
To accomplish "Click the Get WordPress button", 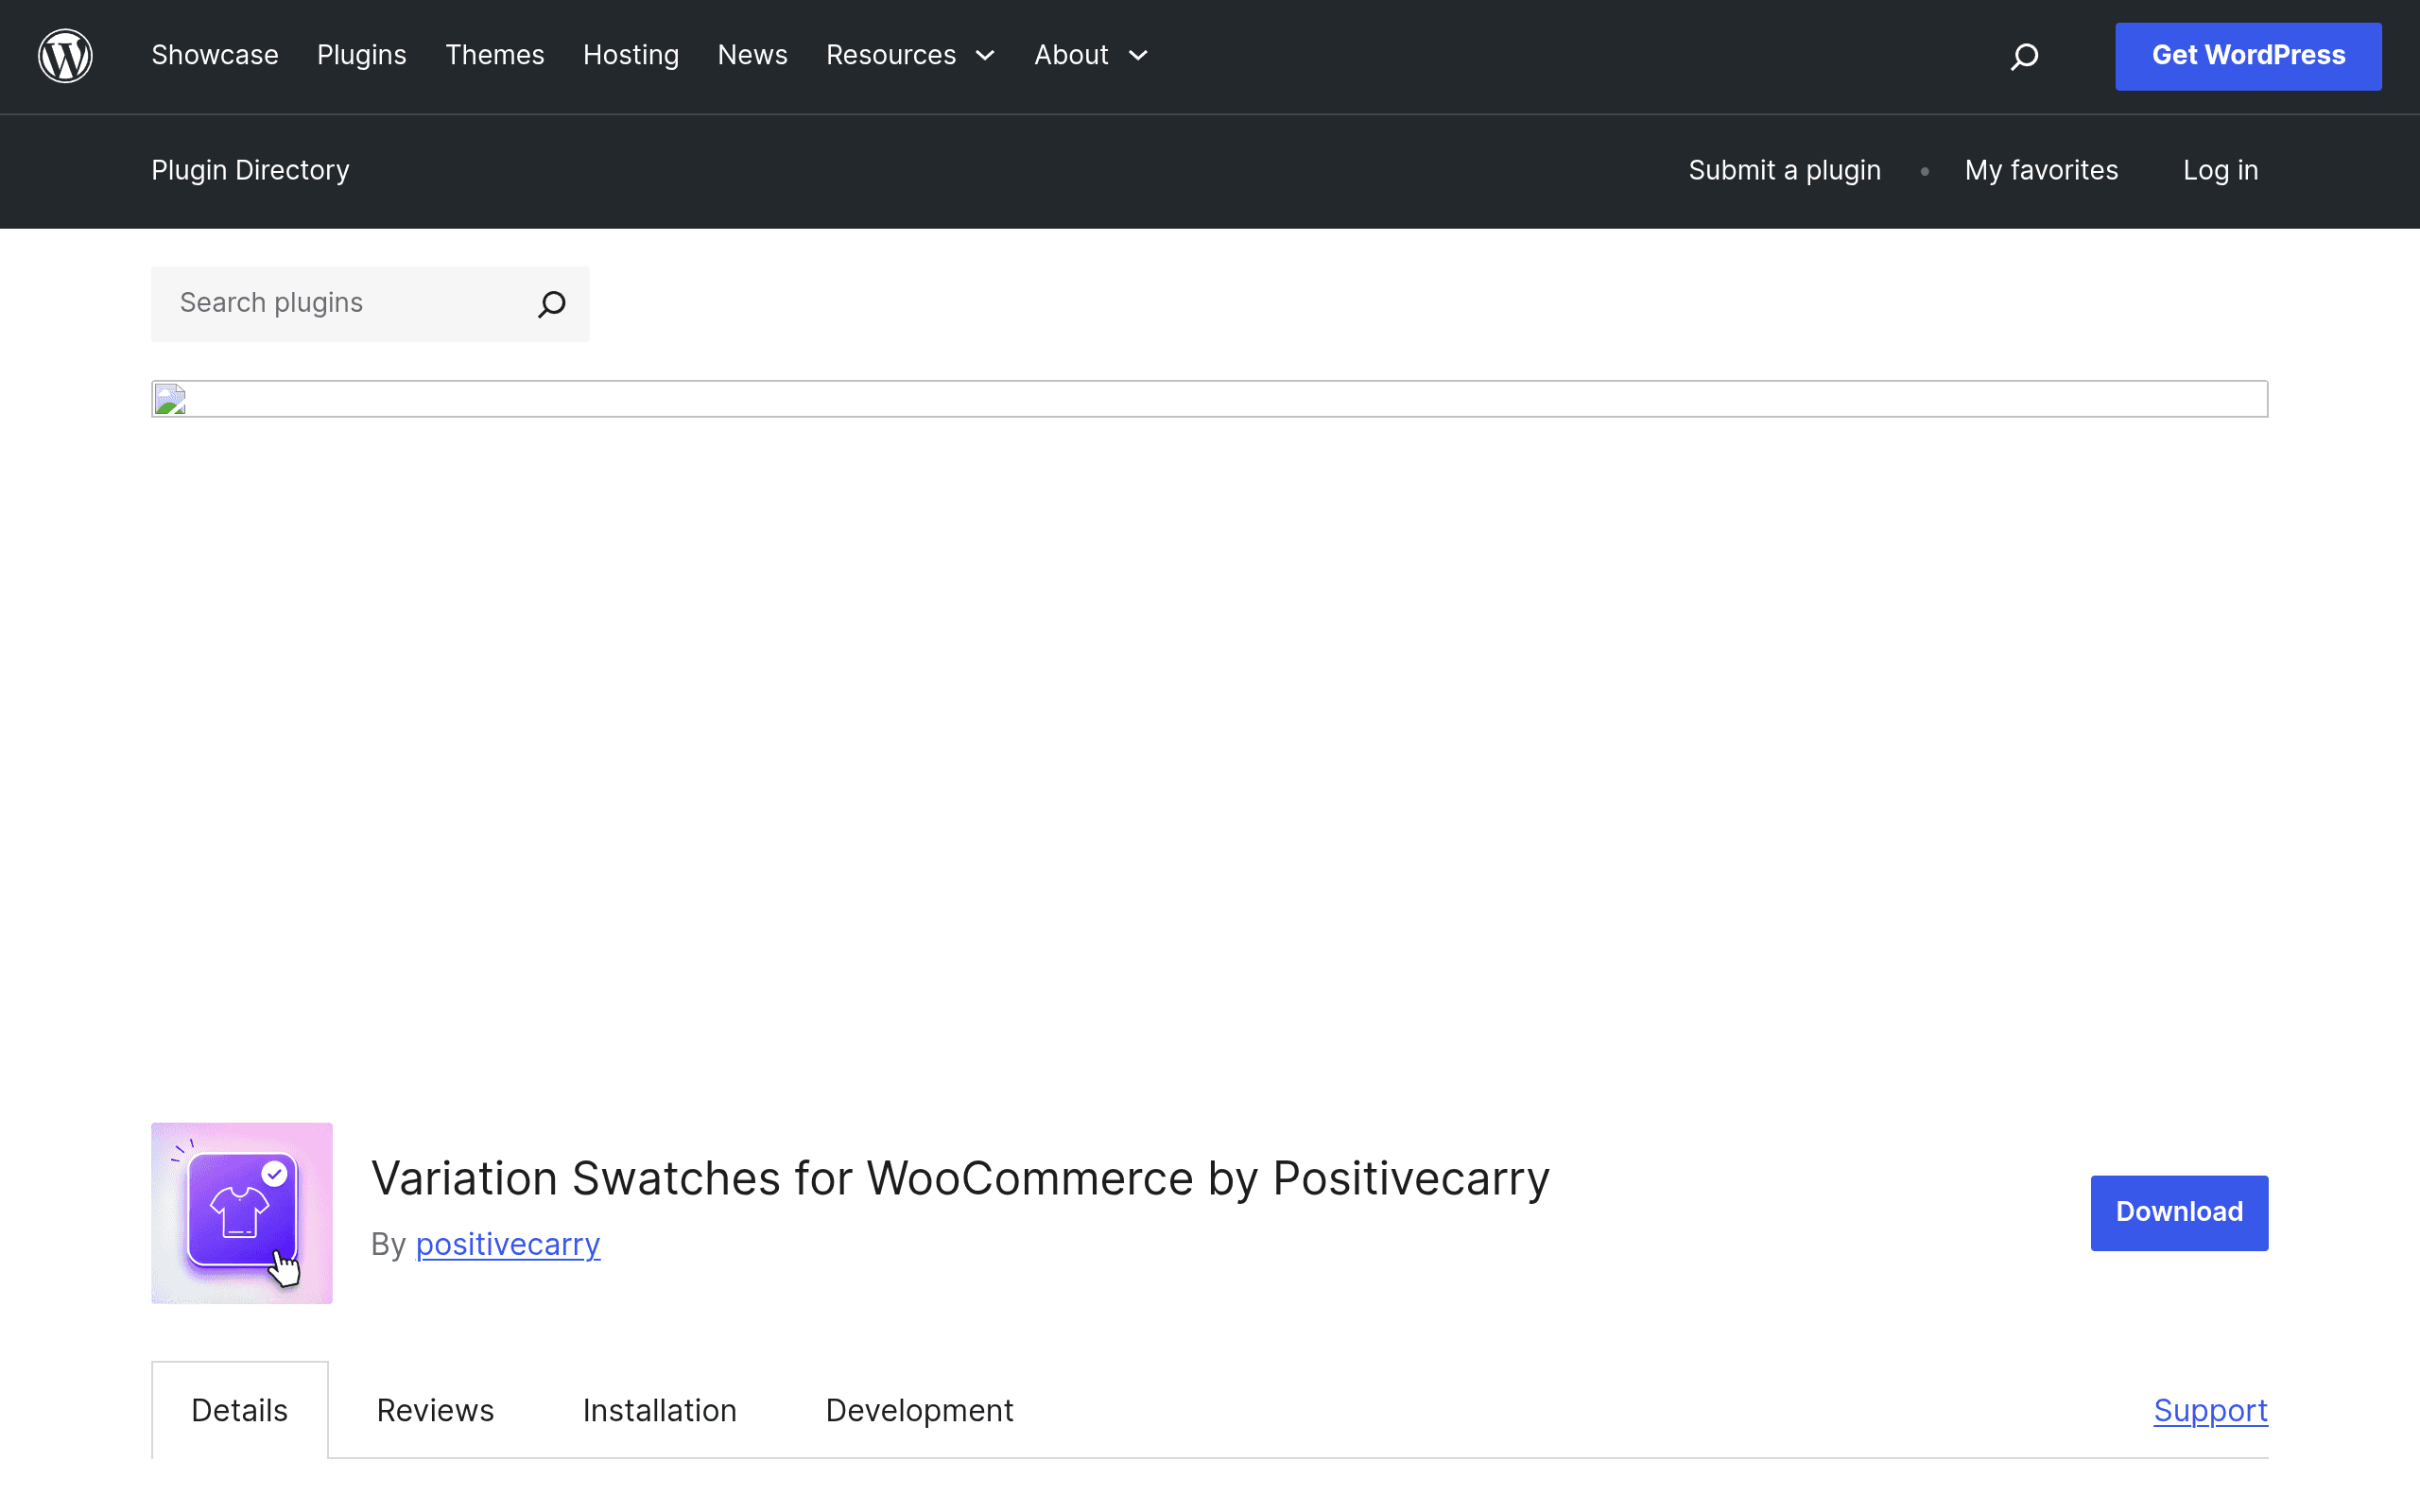I will click(x=2248, y=56).
